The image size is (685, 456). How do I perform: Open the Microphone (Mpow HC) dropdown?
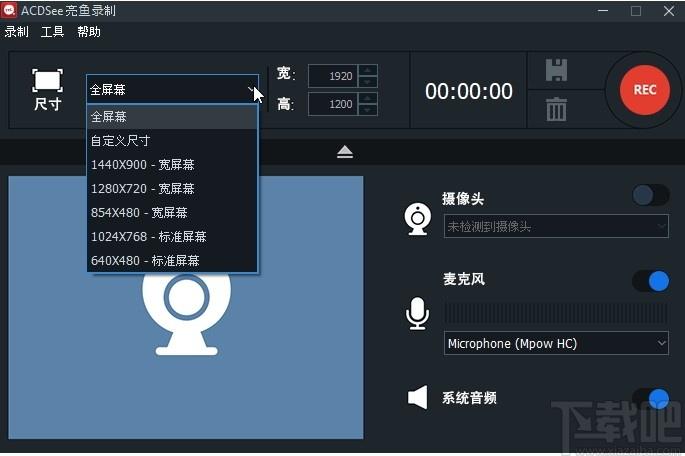point(556,343)
